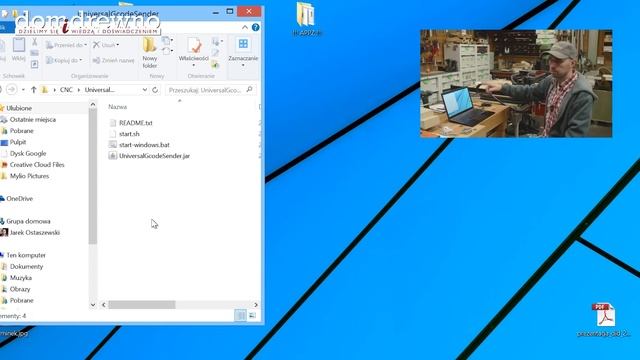640x360 pixels.
Task: Click the Creative Cloud Files folder icon
Action: 4,164
